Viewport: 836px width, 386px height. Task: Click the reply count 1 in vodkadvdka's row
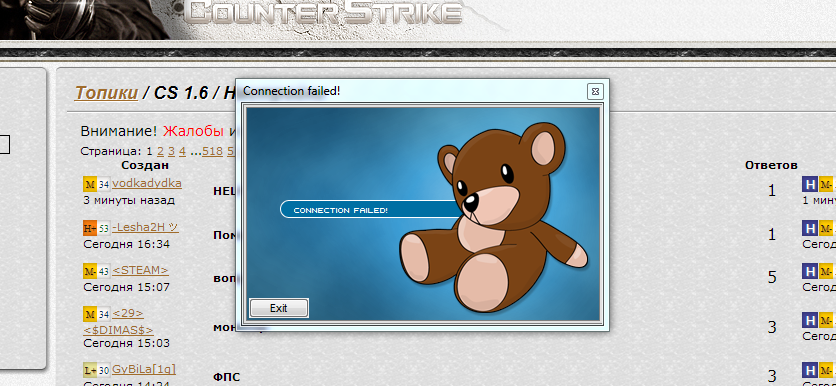click(771, 190)
